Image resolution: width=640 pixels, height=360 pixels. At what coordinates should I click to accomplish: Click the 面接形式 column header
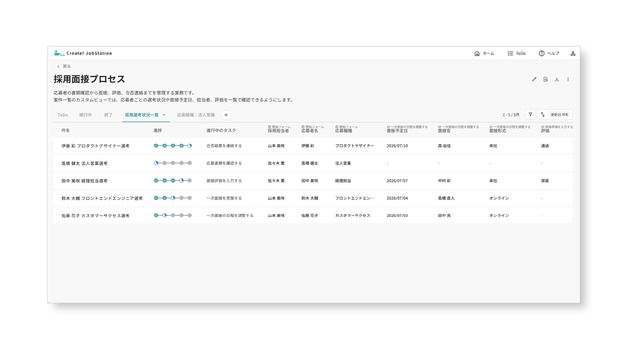498,131
